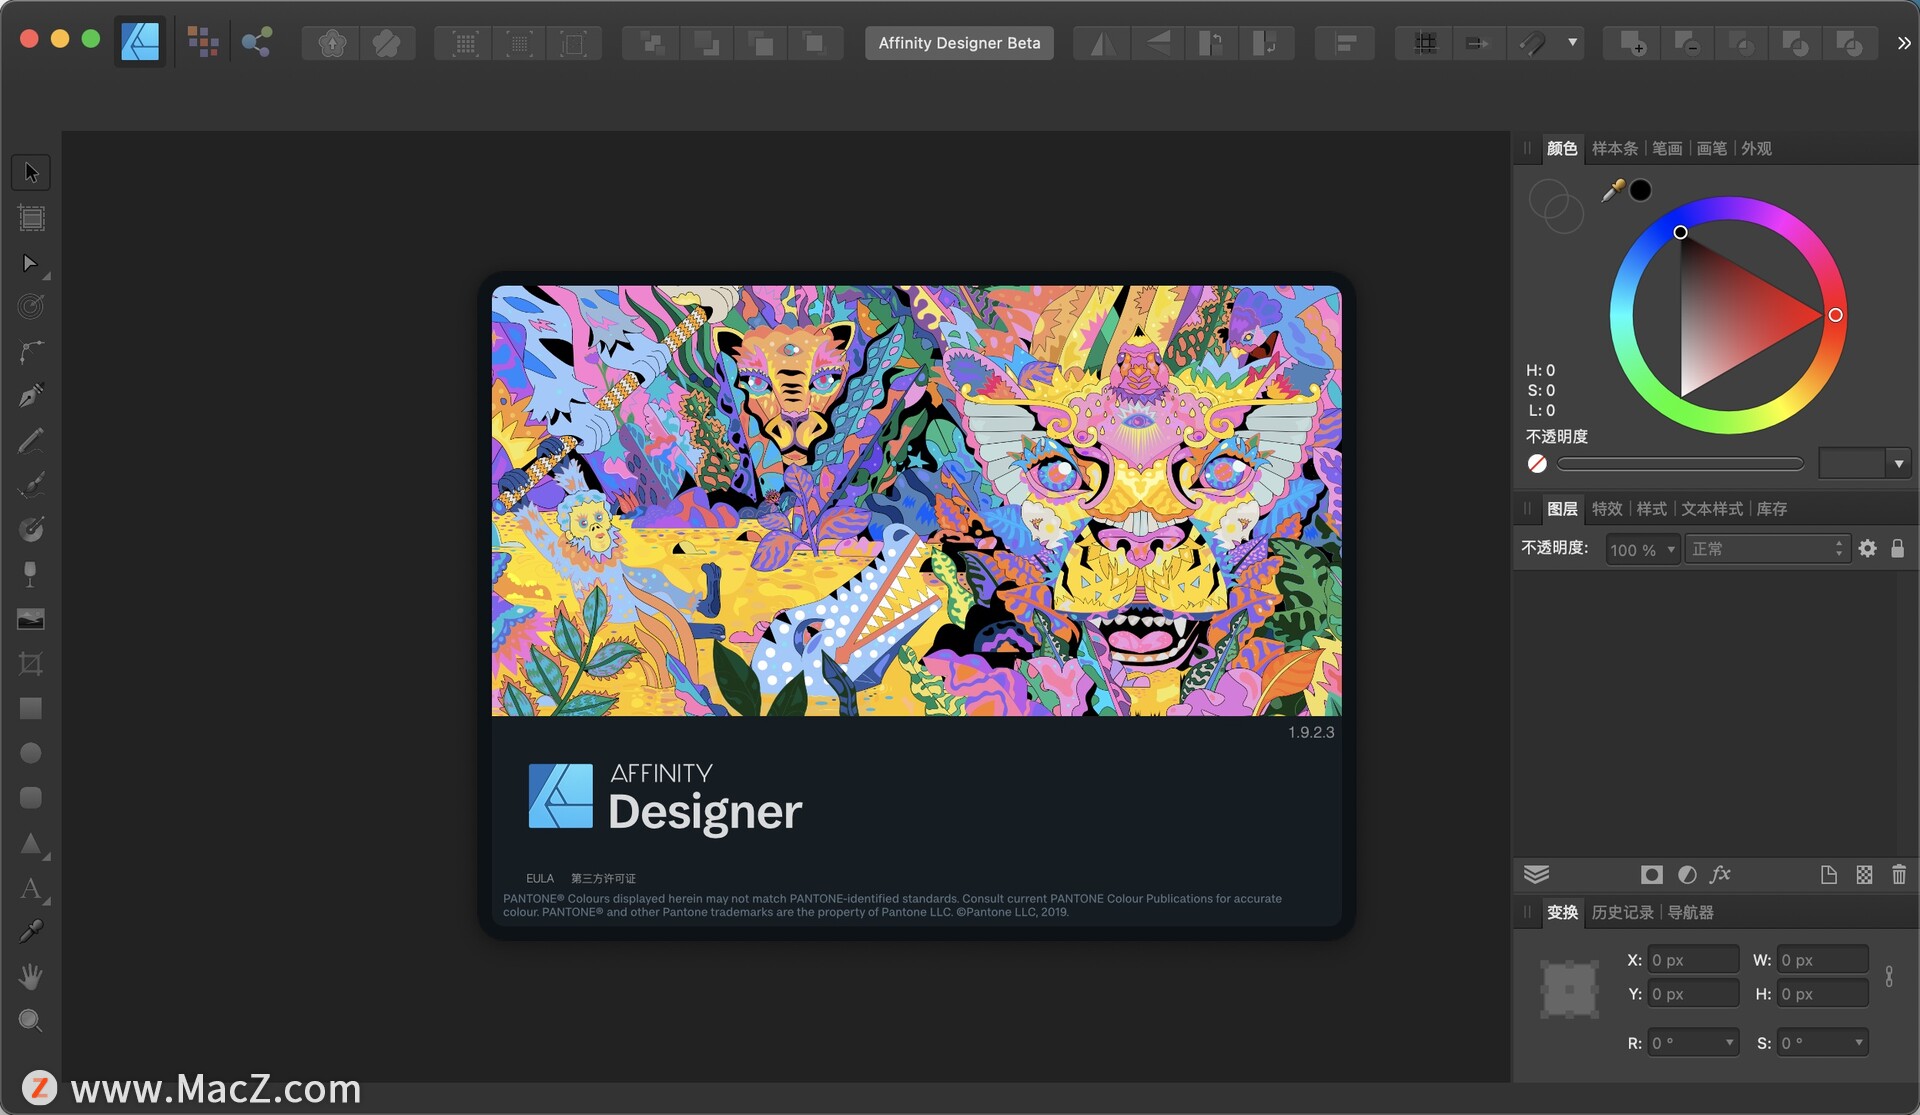Select the Ellipse shape tool
The width and height of the screenshot is (1920, 1115).
[31, 753]
